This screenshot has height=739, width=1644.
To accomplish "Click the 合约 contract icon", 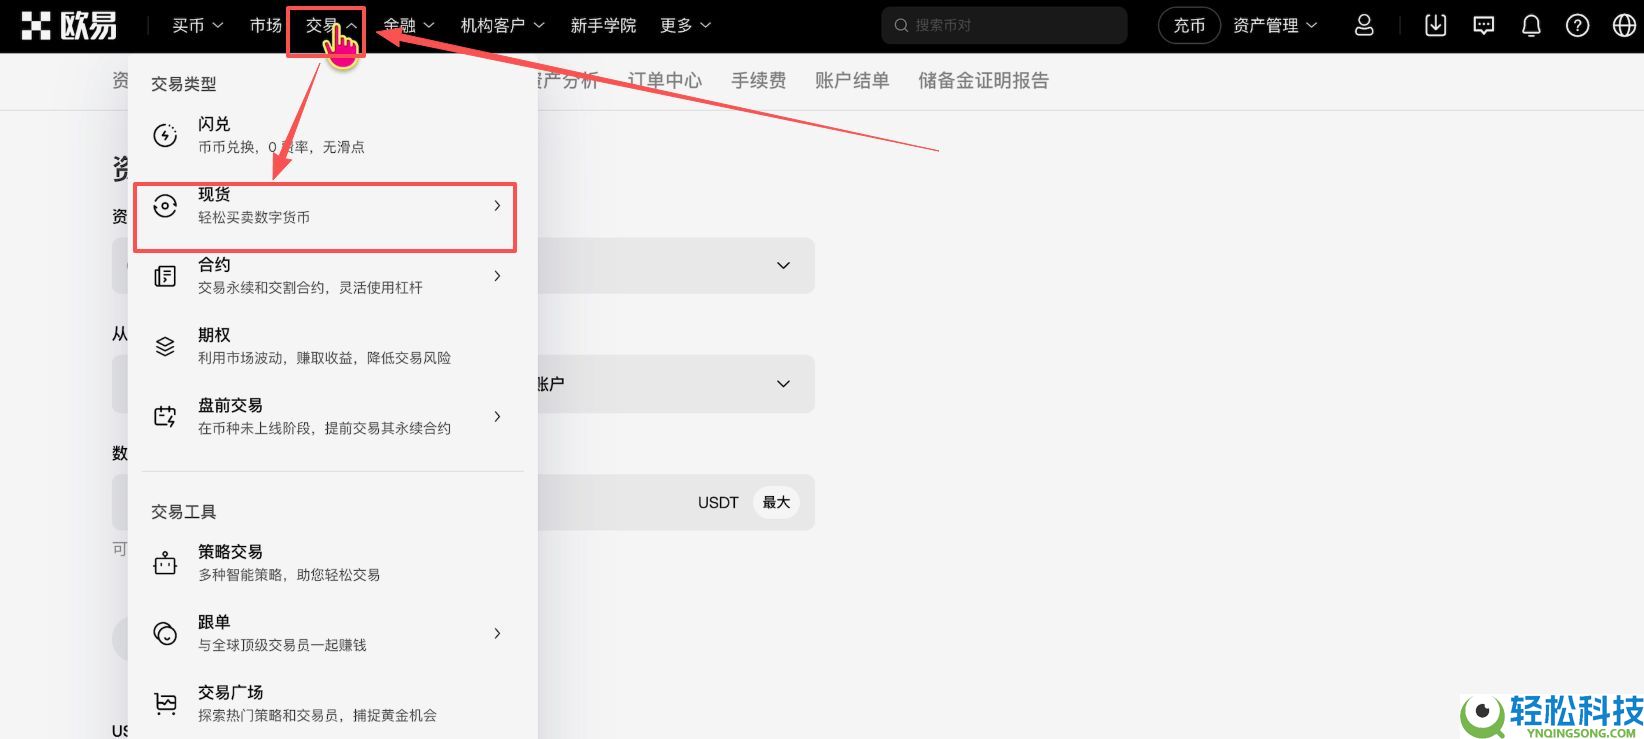I will click(165, 276).
